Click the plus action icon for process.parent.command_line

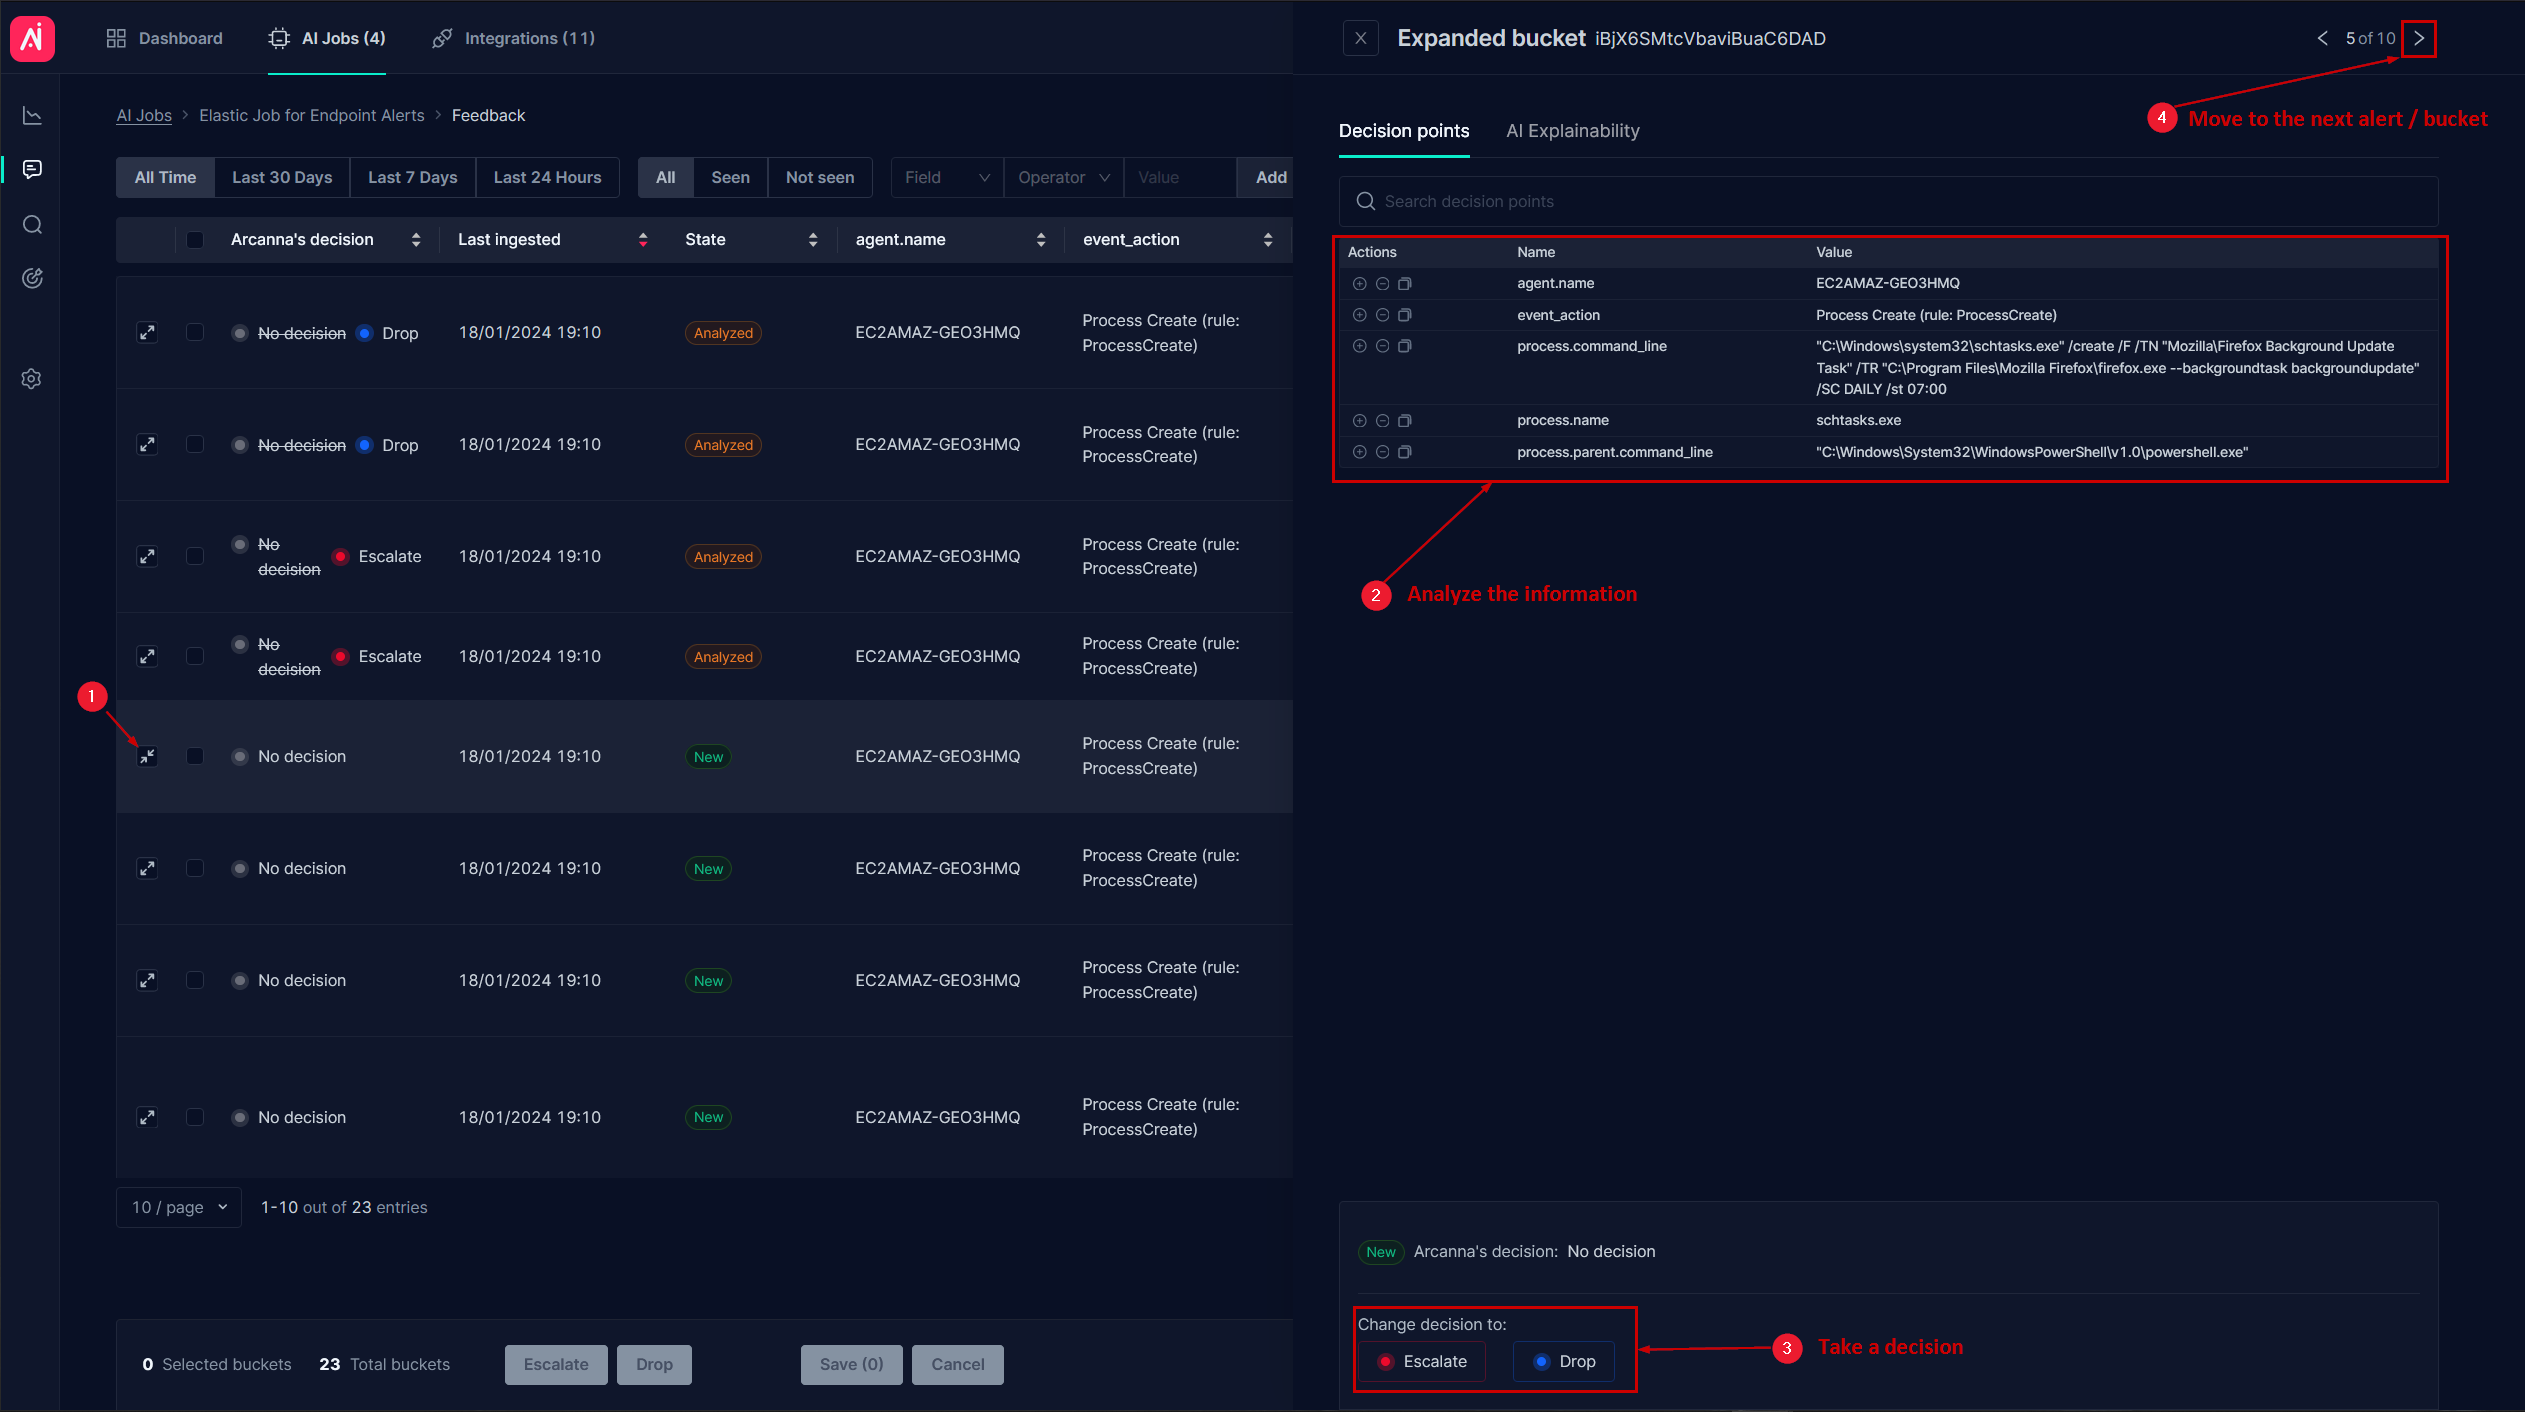coord(1360,452)
